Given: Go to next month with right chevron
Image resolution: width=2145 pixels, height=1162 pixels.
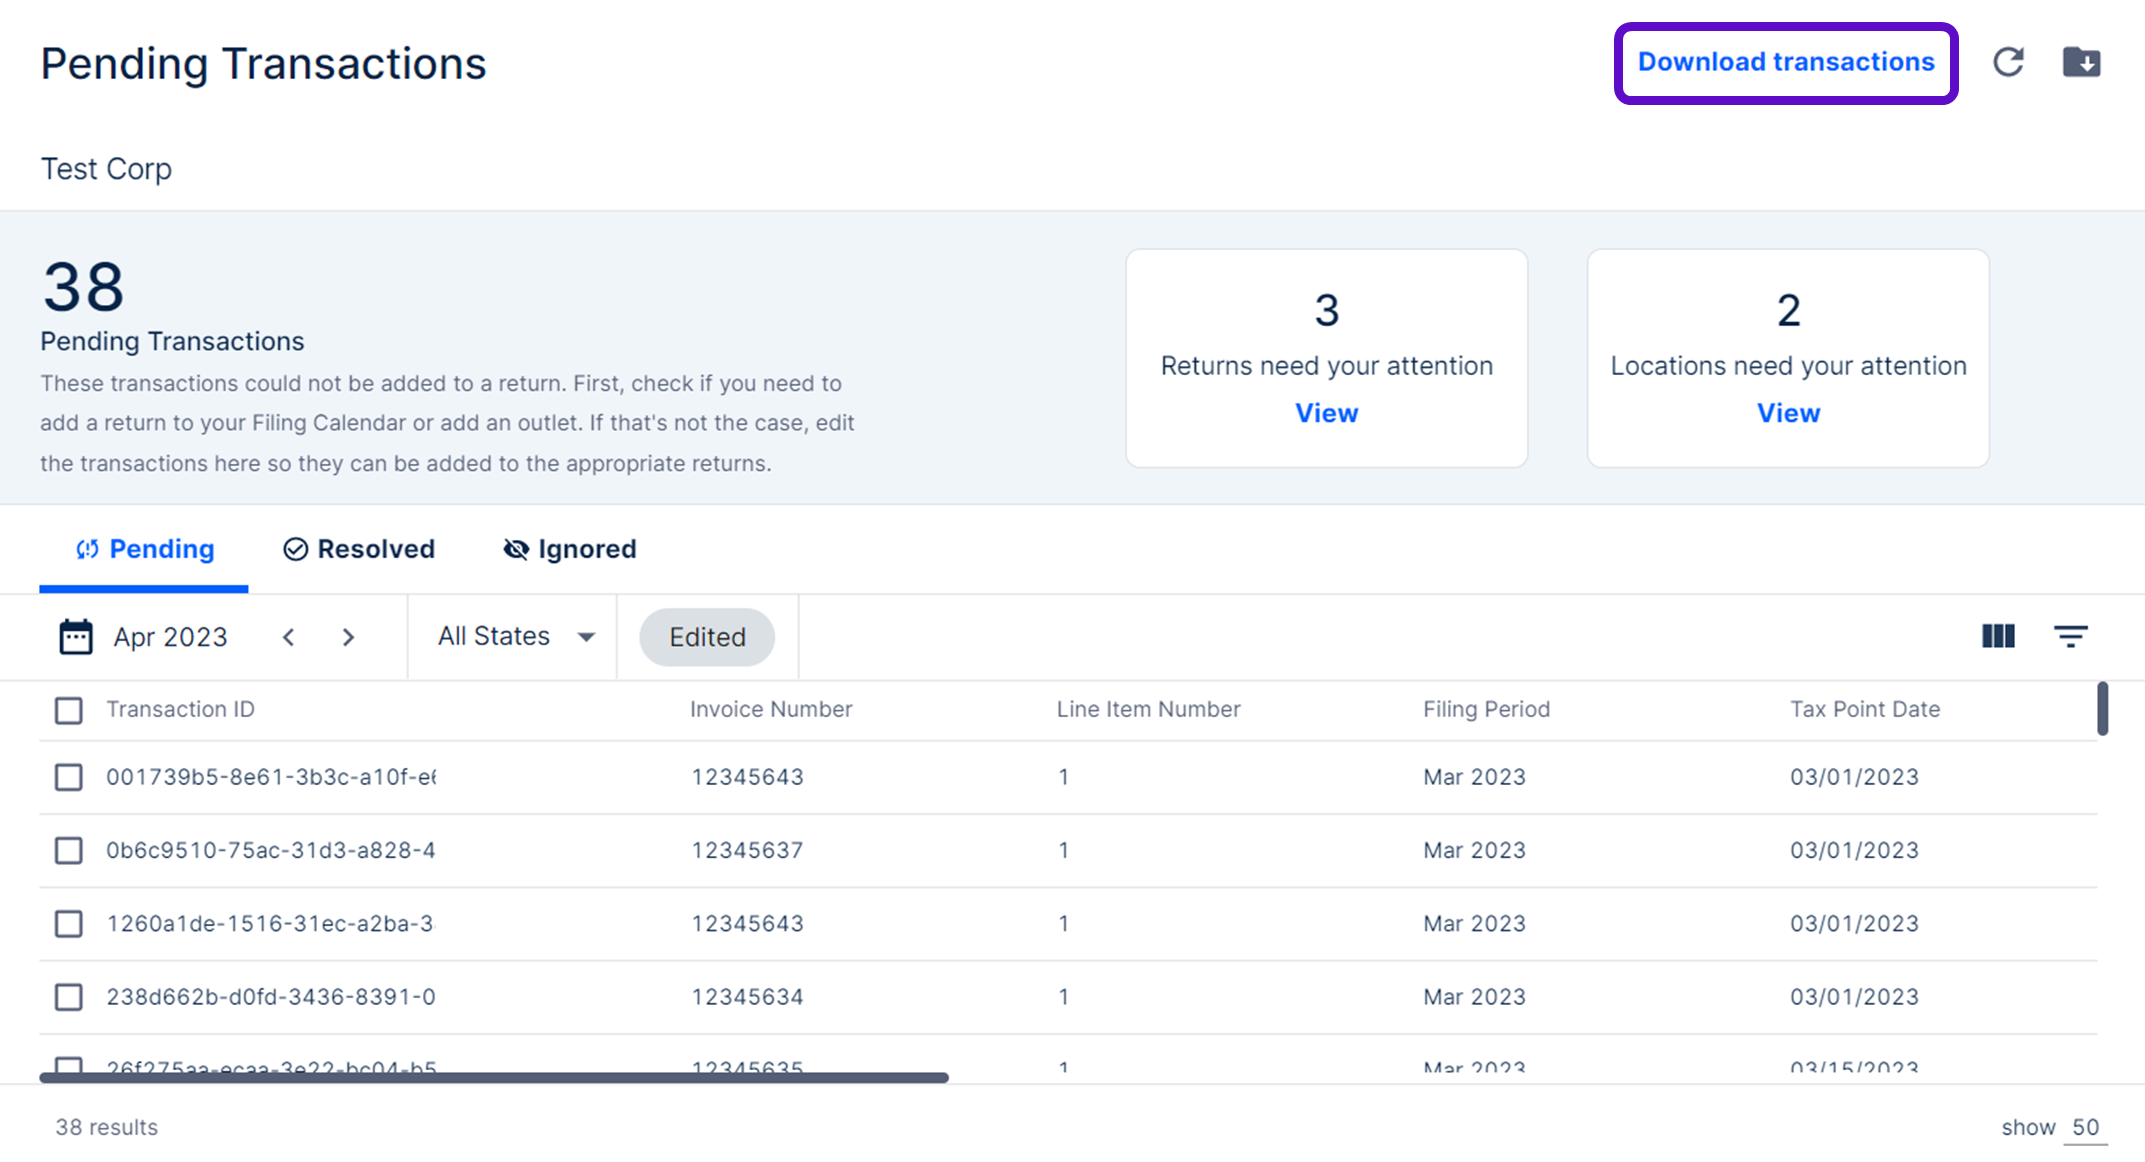Looking at the screenshot, I should [348, 637].
